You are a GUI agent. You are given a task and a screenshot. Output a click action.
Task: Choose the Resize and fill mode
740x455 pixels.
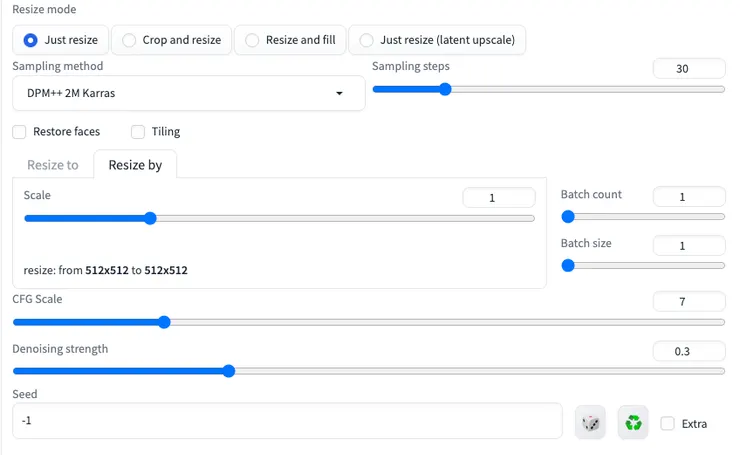[x=252, y=40]
